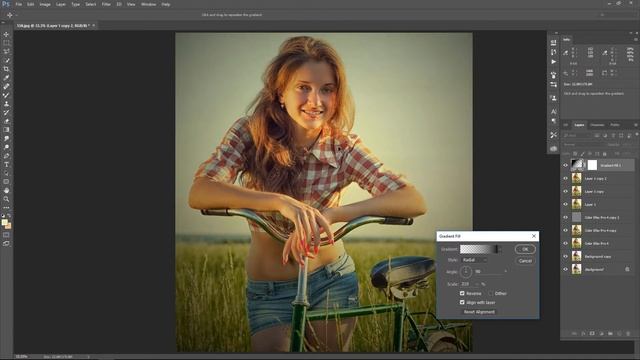Open the Scale percentage slider arrow
Viewport: 640px width, 360px height.
click(x=477, y=284)
